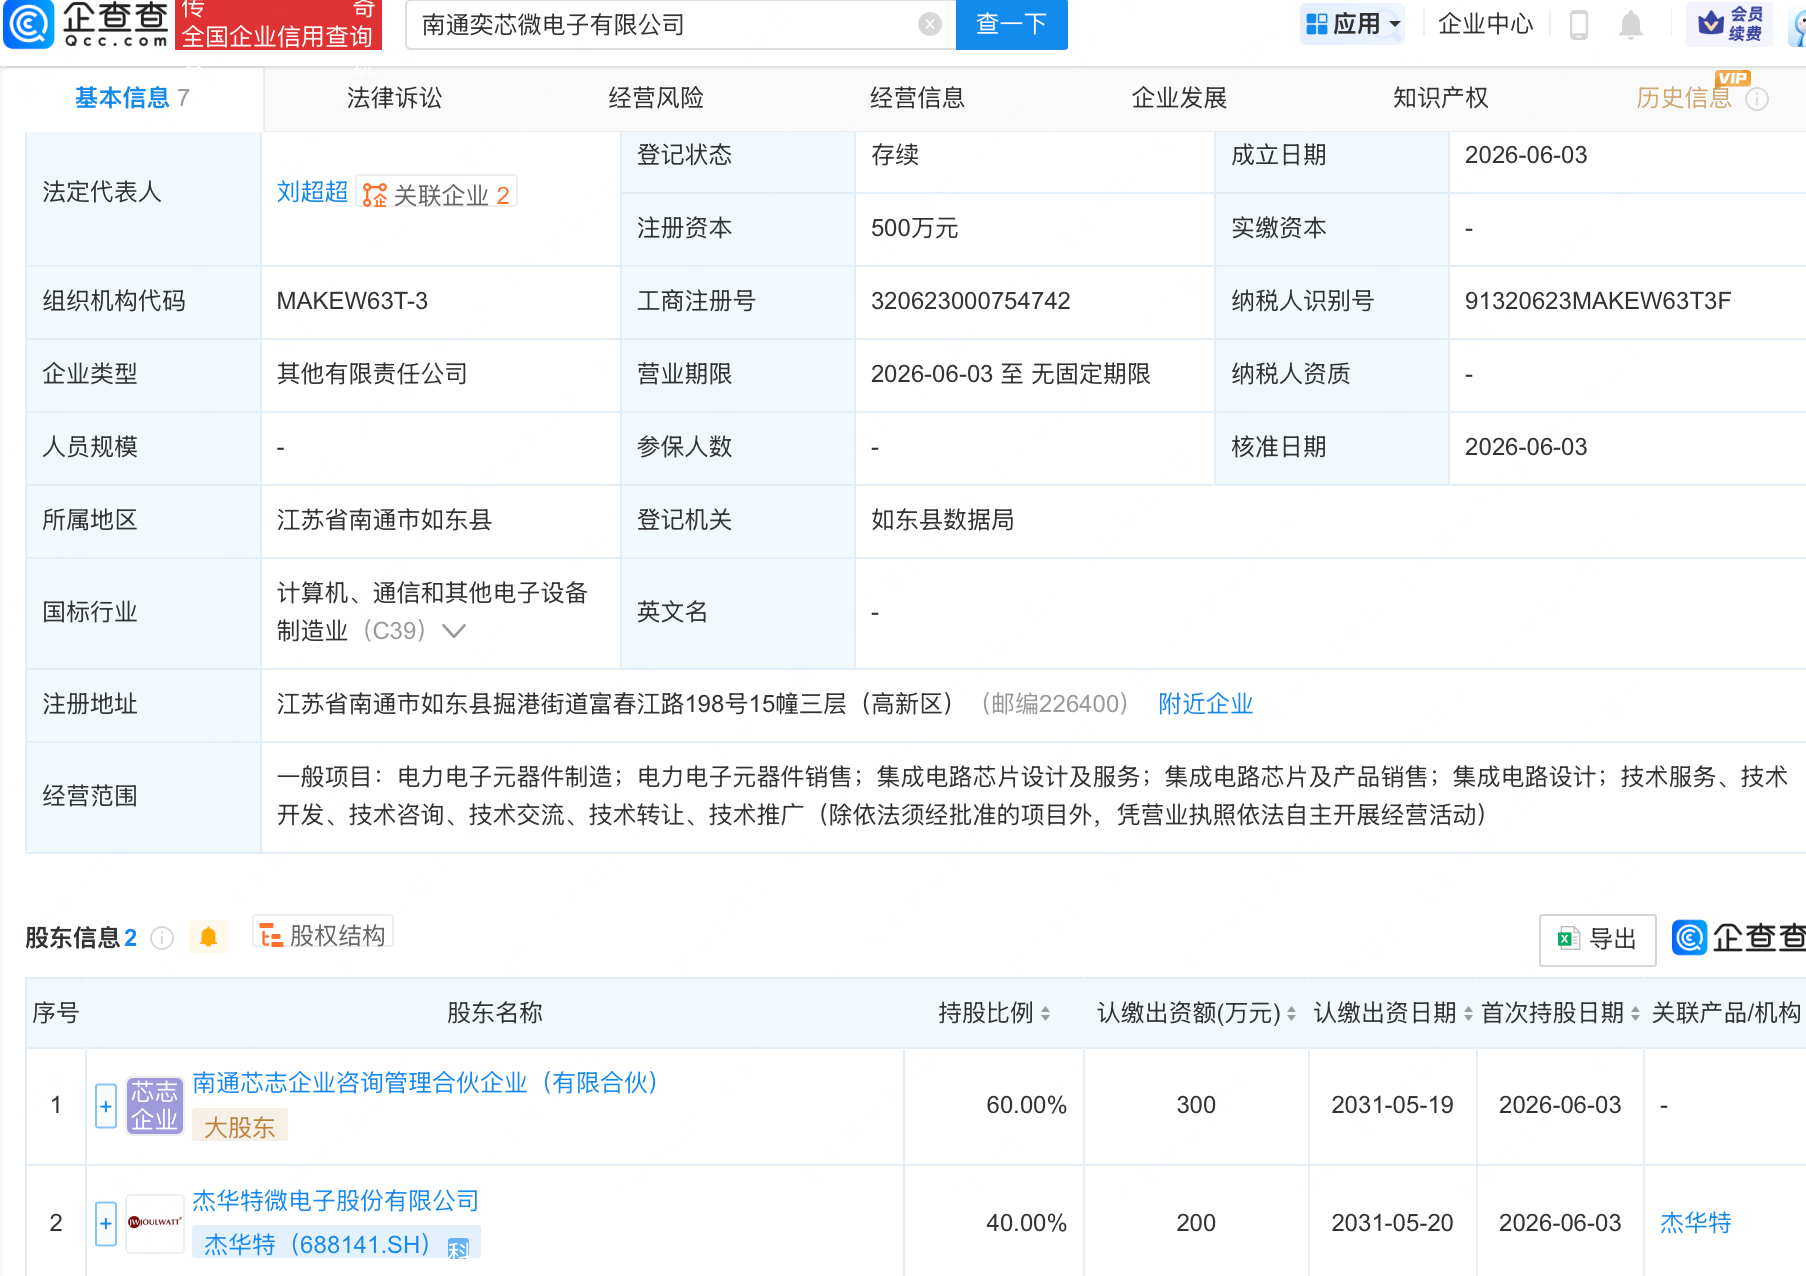1806x1276 pixels.
Task: Expand the 国标行业 C39 chevron
Action: [x=454, y=631]
